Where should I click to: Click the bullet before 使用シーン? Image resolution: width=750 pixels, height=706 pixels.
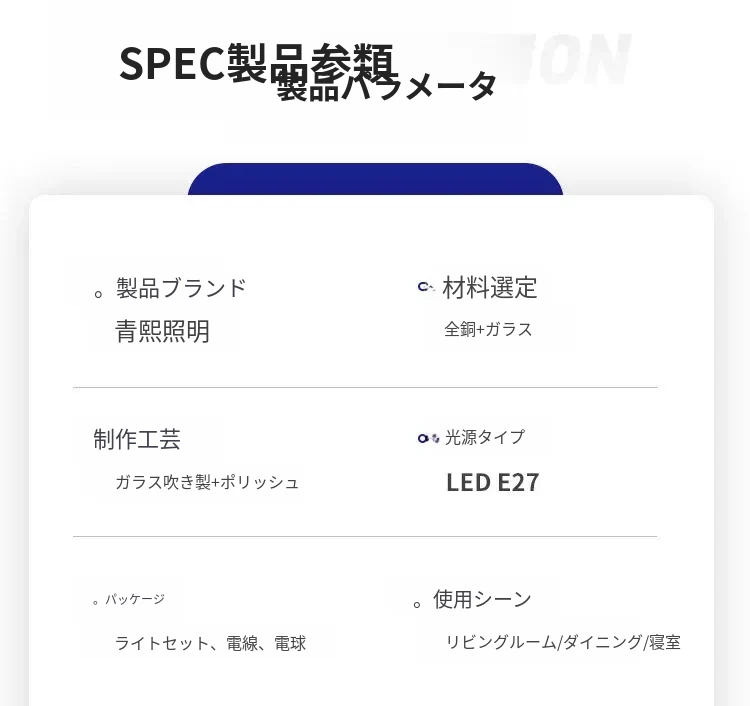point(417,605)
